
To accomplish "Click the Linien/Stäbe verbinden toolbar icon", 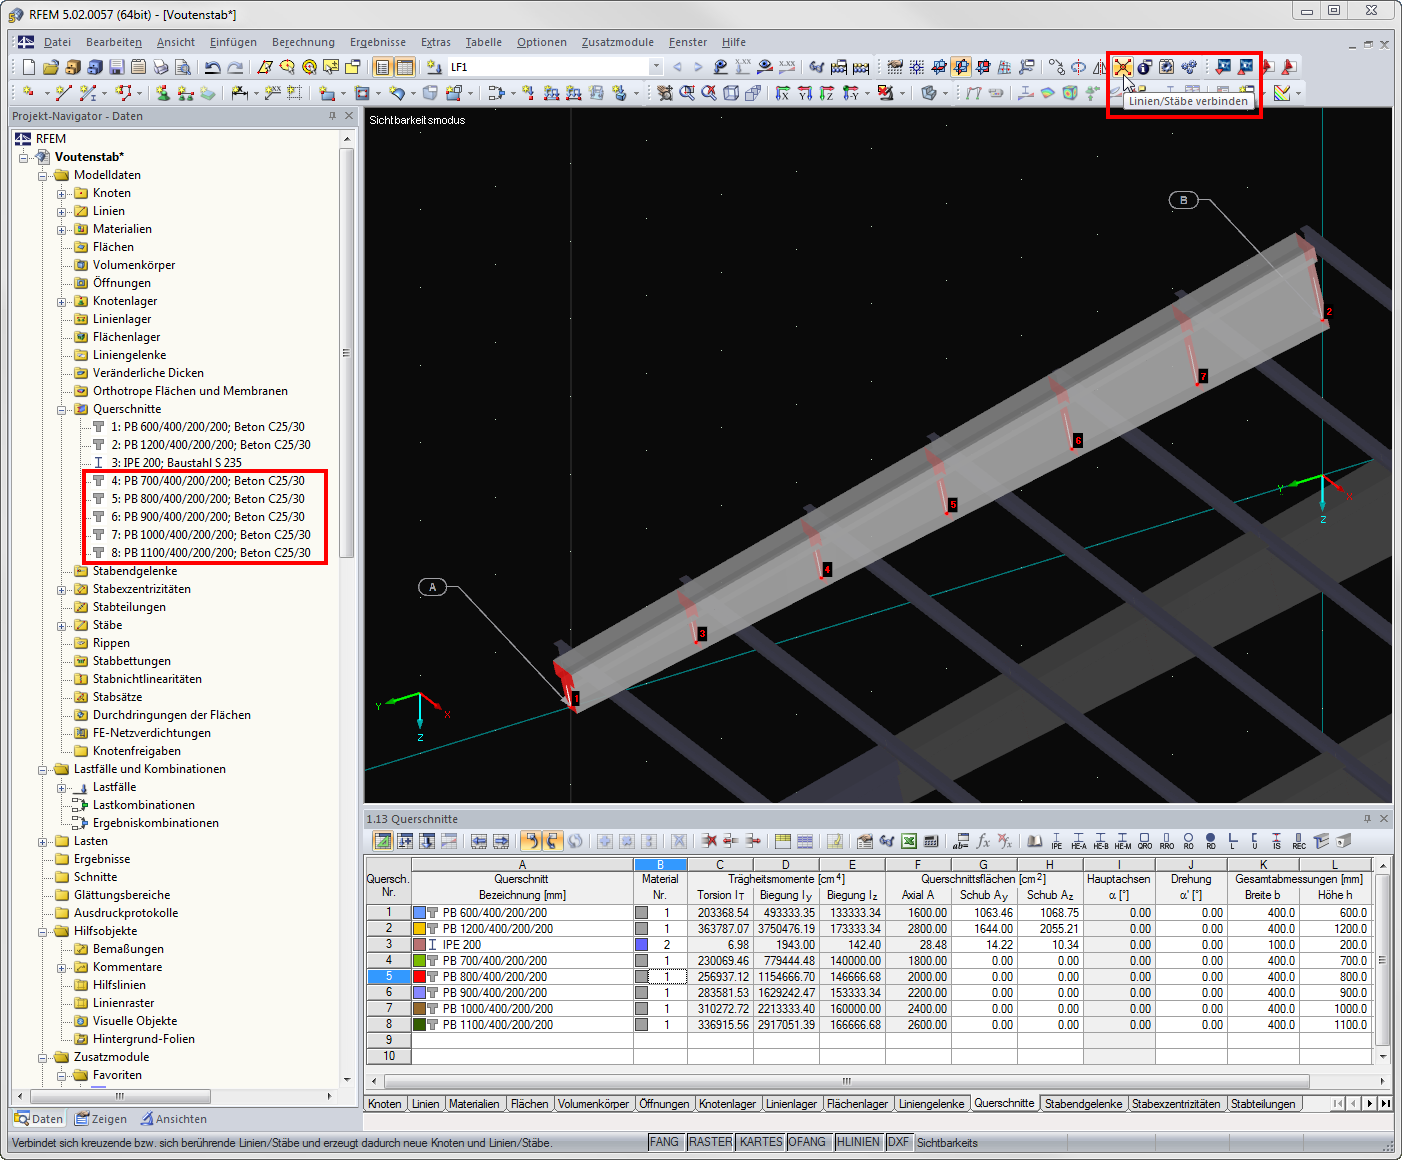I will [x=1122, y=67].
